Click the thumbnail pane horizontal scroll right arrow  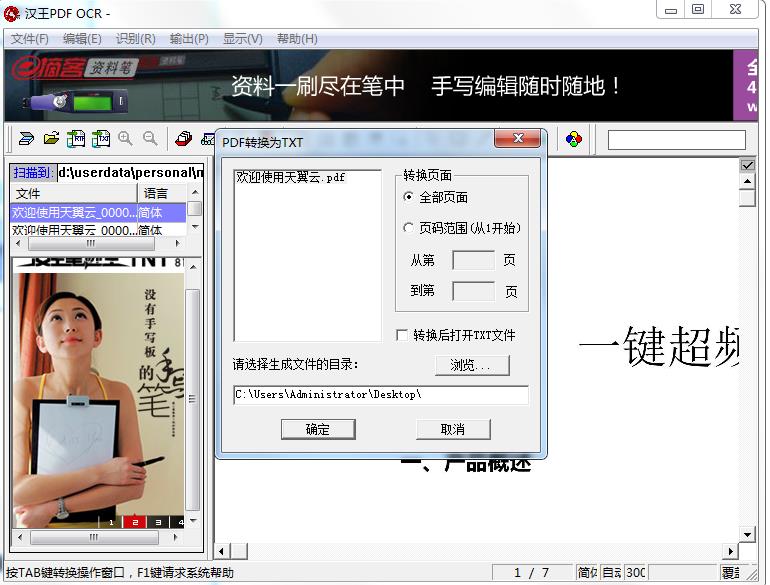175,537
